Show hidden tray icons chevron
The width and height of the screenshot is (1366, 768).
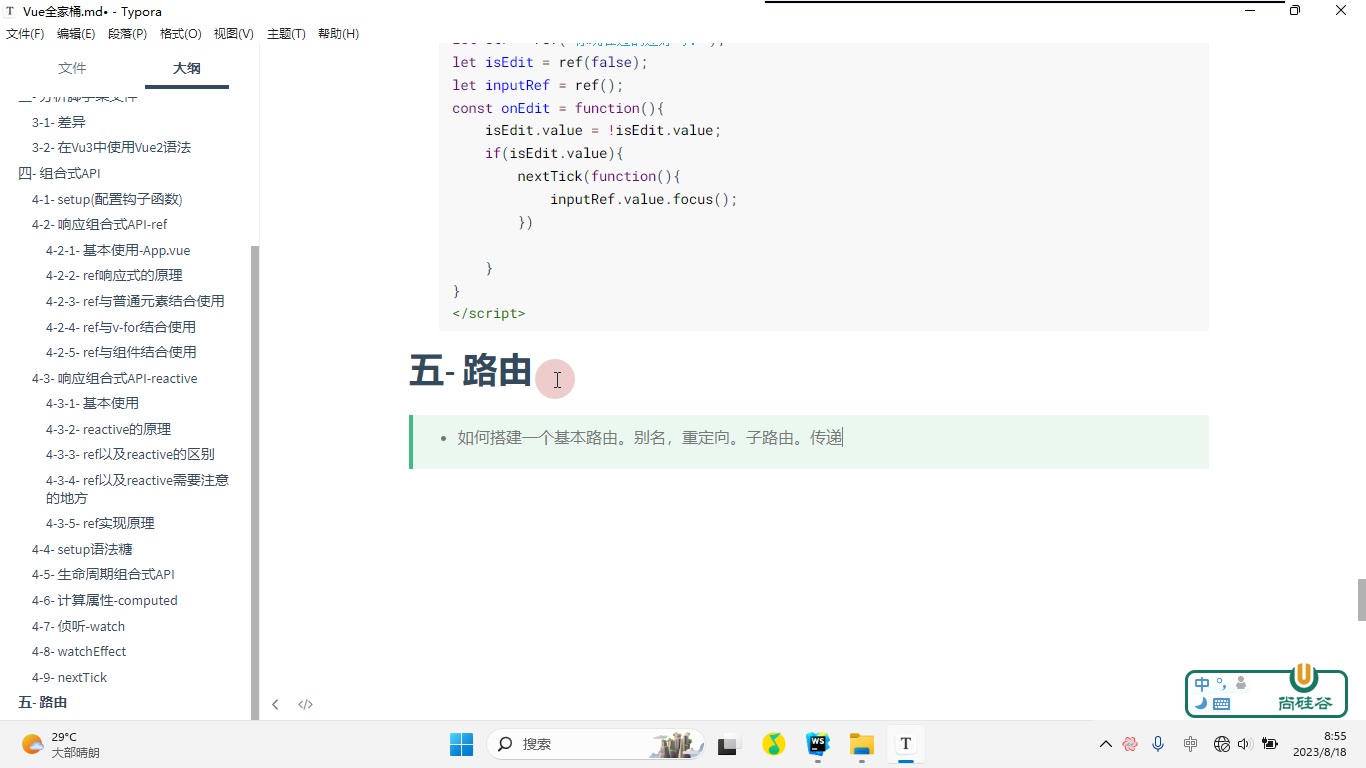[x=1105, y=744]
